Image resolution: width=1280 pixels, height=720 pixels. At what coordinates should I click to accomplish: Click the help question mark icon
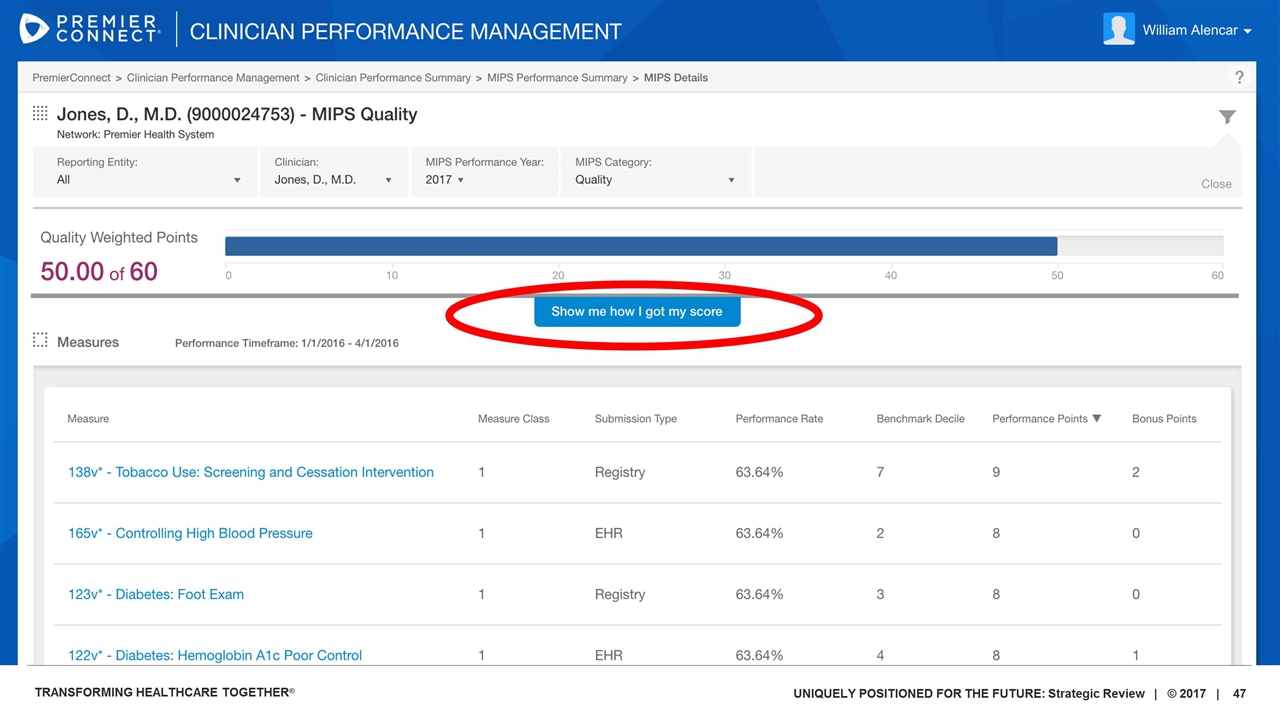coord(1239,77)
